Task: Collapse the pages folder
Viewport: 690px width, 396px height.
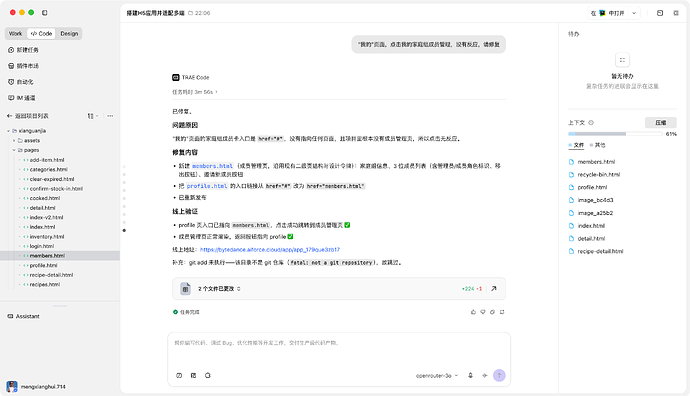Action: point(14,150)
